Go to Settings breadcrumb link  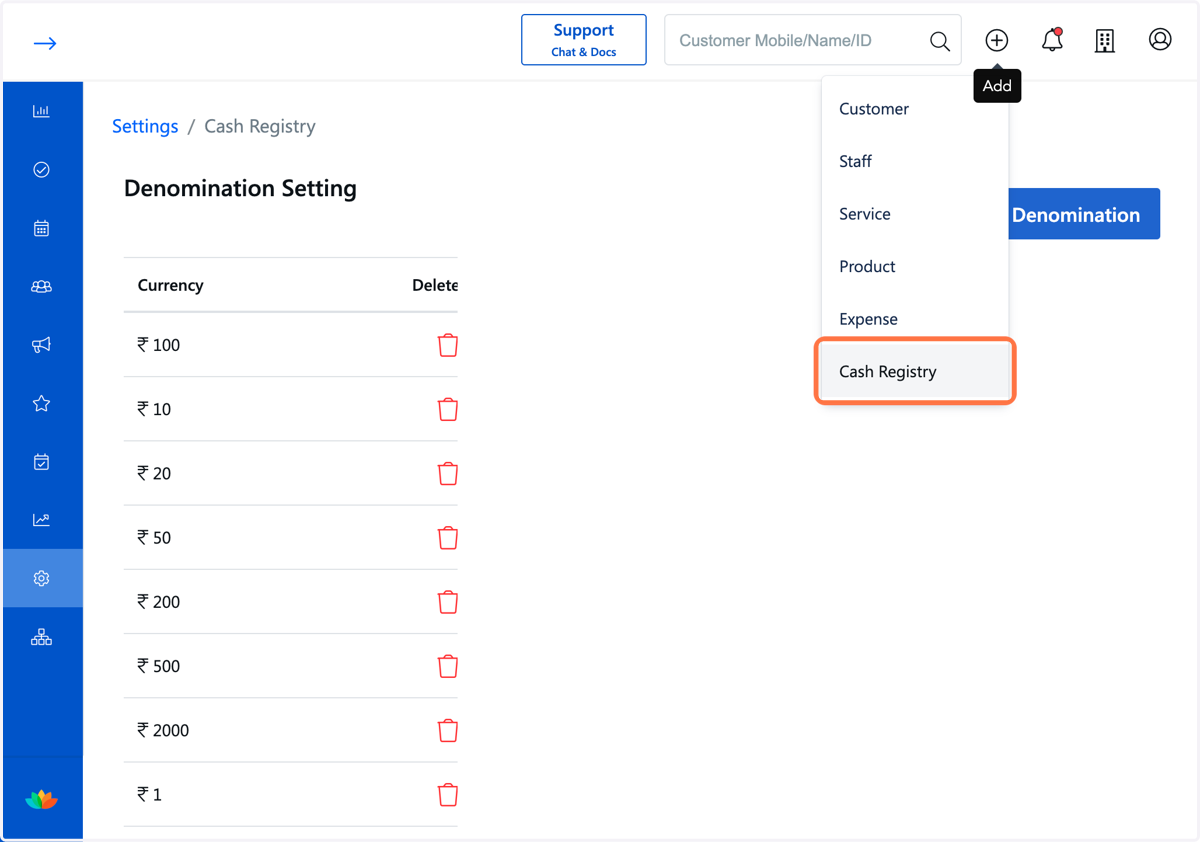click(145, 126)
